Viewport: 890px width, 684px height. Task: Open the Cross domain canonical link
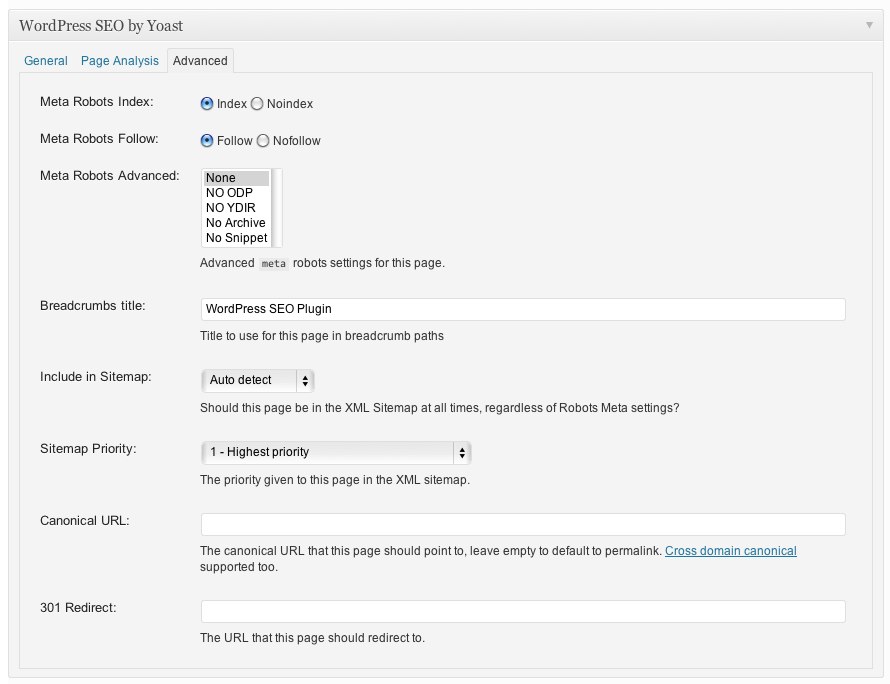click(731, 551)
